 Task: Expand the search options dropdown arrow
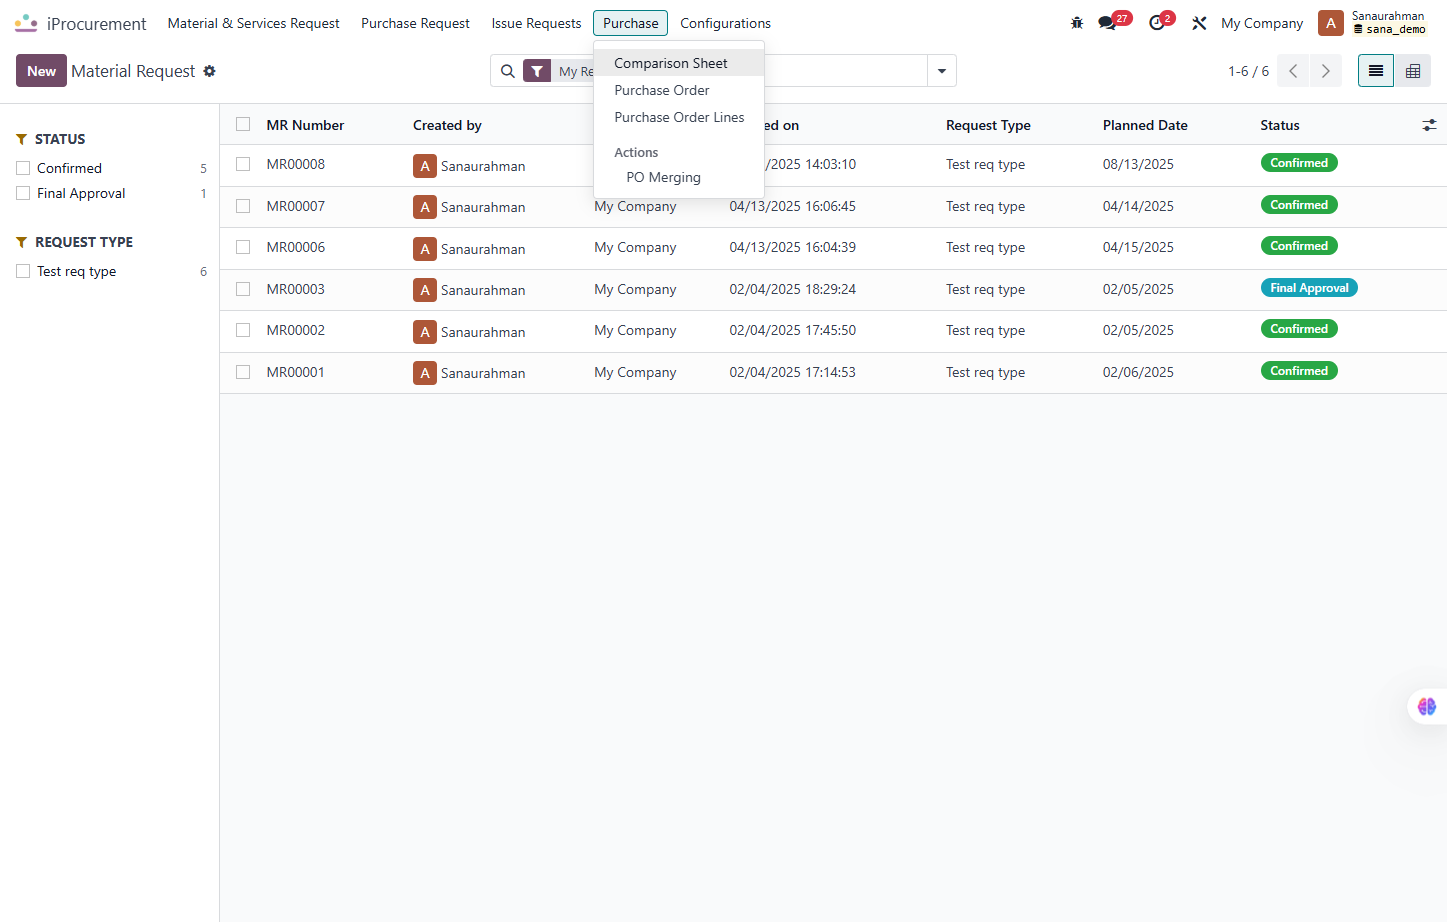click(942, 71)
